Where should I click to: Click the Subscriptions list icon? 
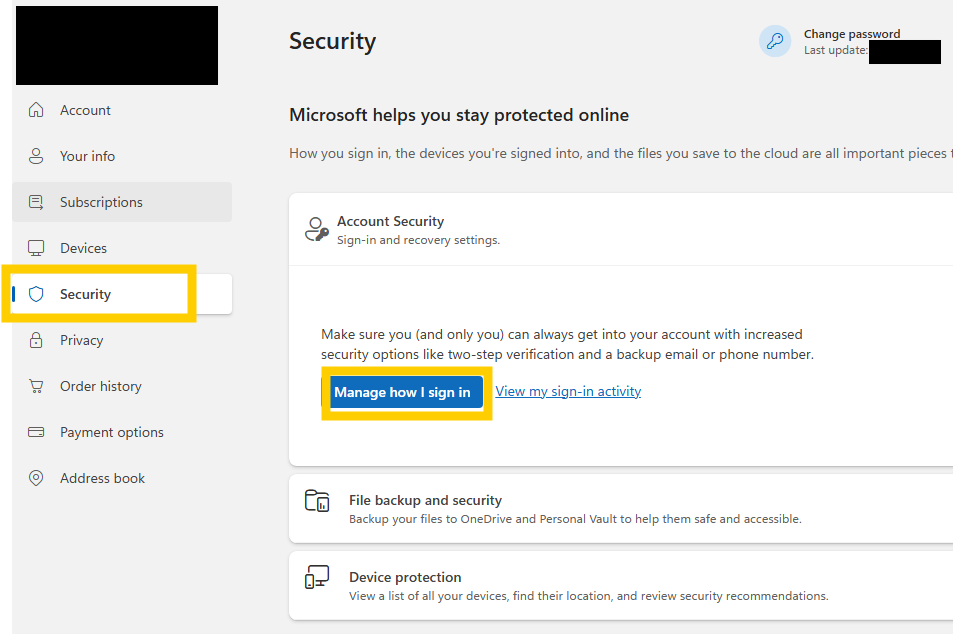pos(37,202)
